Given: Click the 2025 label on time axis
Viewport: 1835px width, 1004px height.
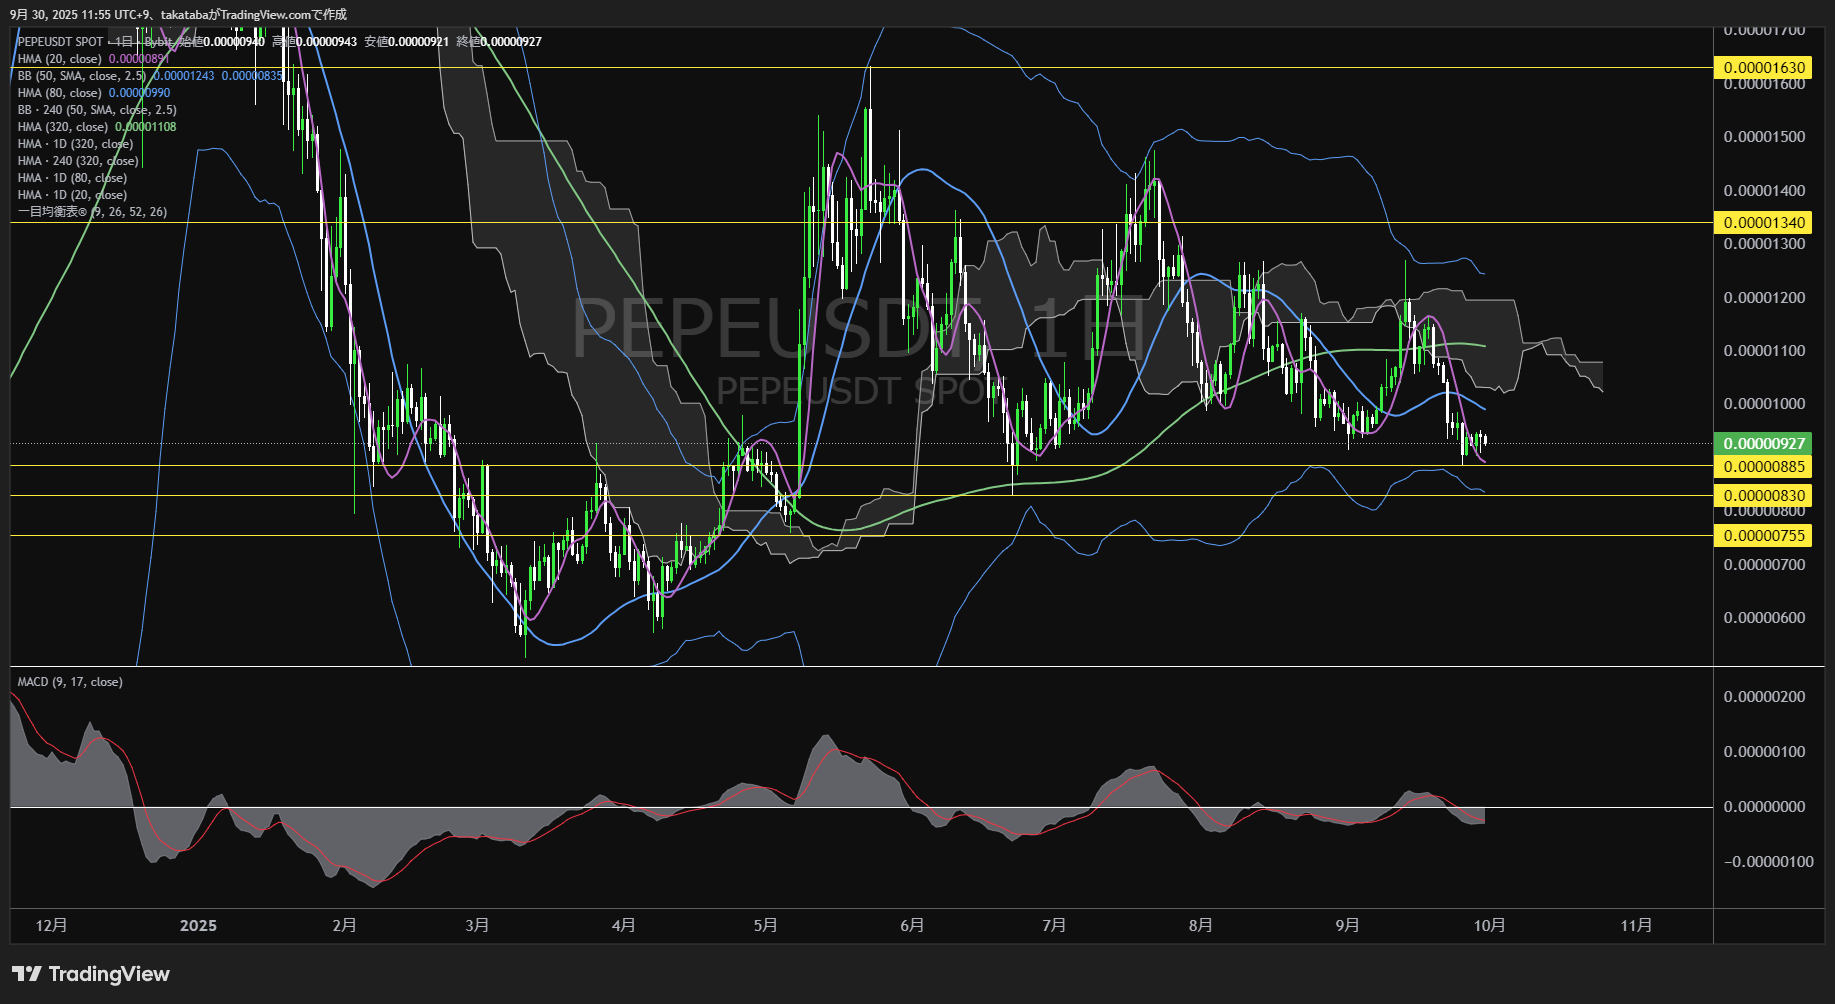Looking at the screenshot, I should (198, 926).
